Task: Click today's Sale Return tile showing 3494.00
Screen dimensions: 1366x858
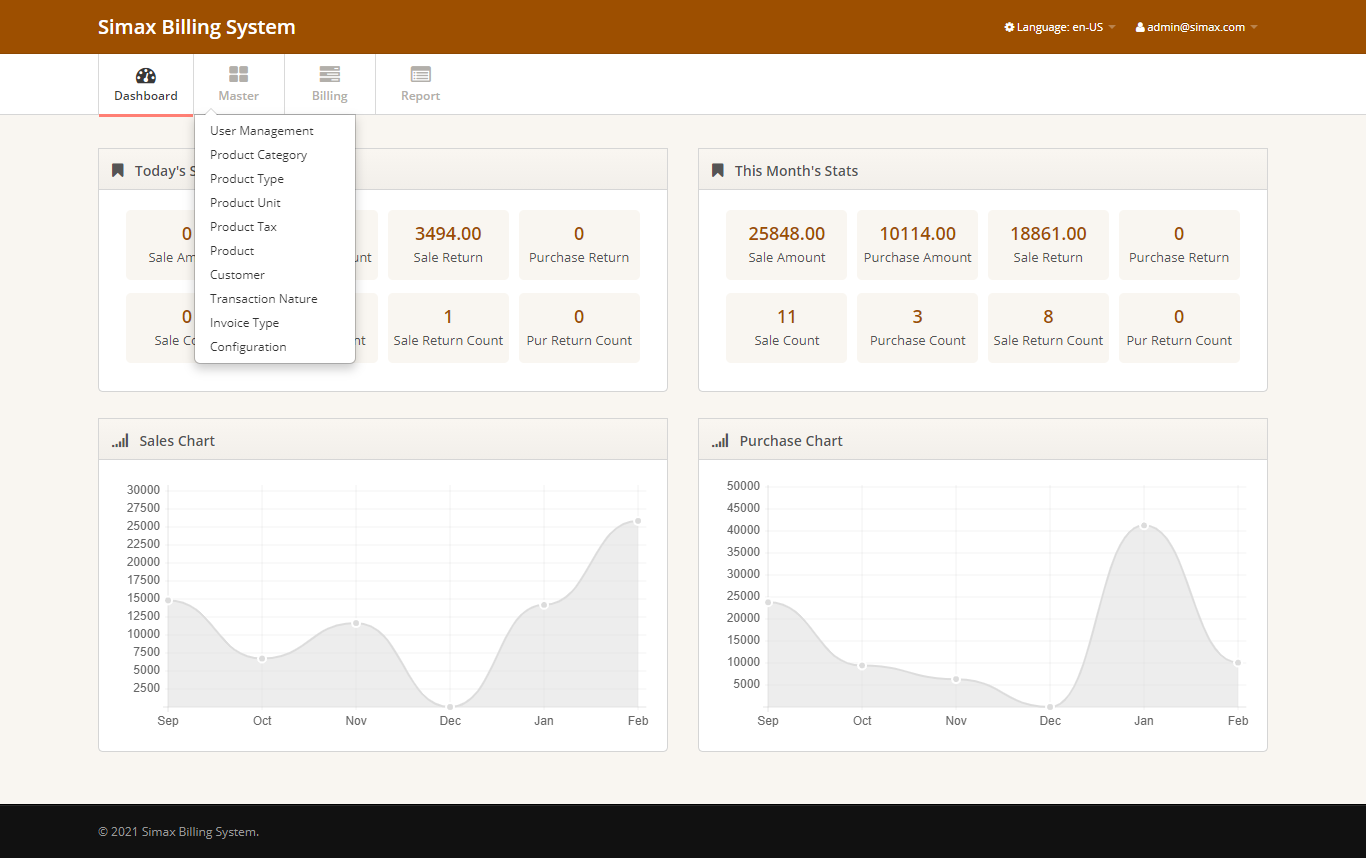Action: click(448, 245)
